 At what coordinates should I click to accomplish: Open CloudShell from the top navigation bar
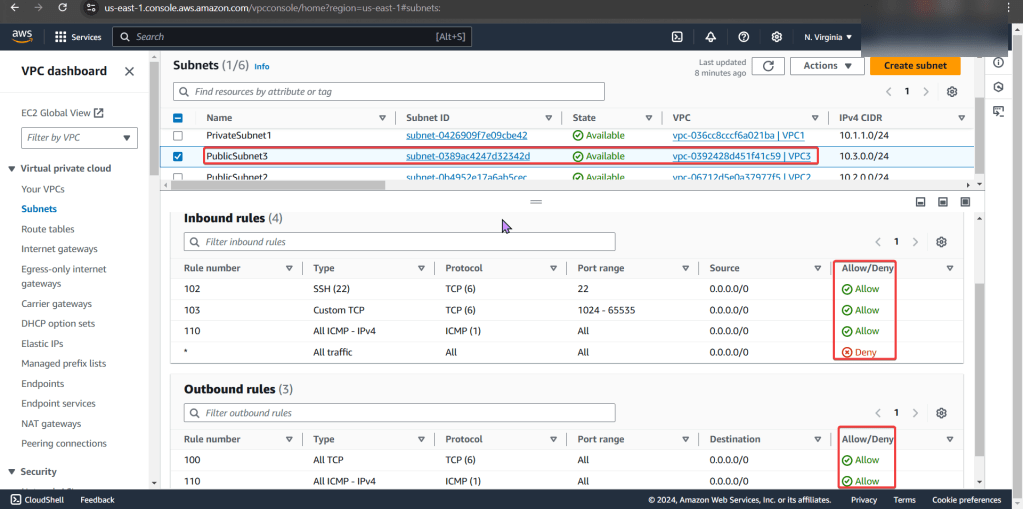tap(677, 37)
